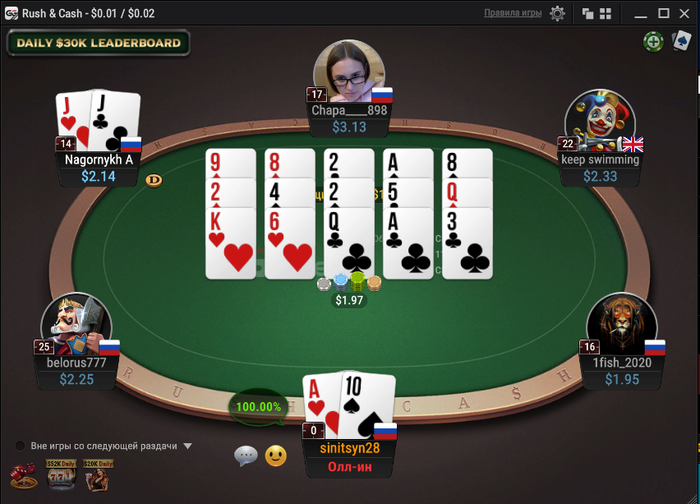Click the 100.00% equity bubble
The height and width of the screenshot is (504, 700).
click(258, 407)
